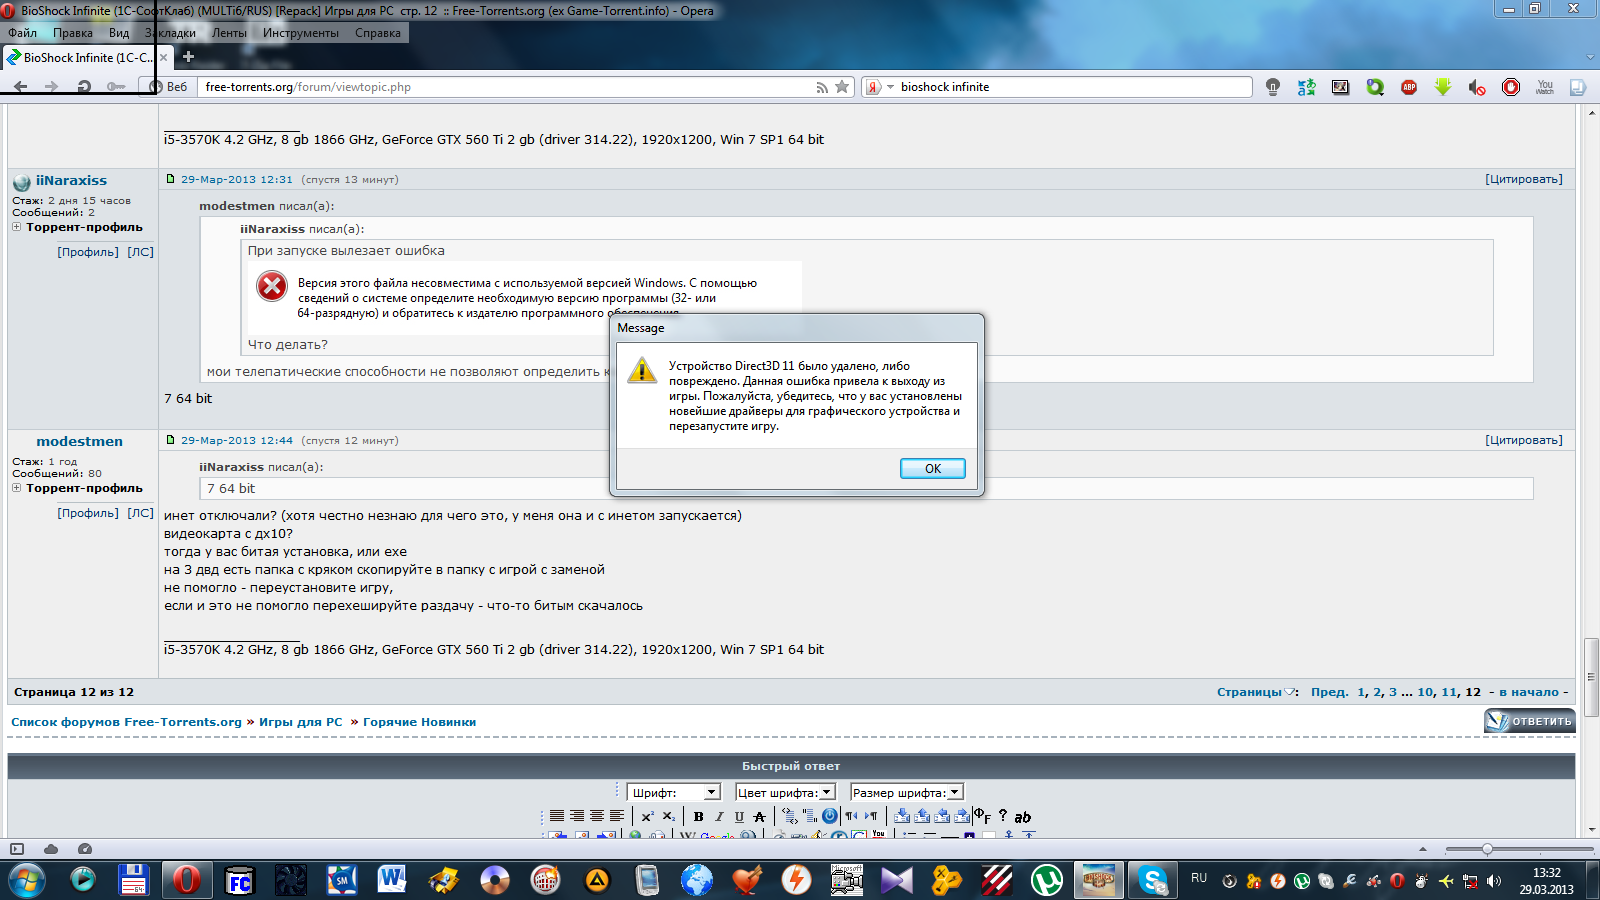Open iiNaraxiss Профиль link
This screenshot has width=1600, height=900.
(x=88, y=252)
